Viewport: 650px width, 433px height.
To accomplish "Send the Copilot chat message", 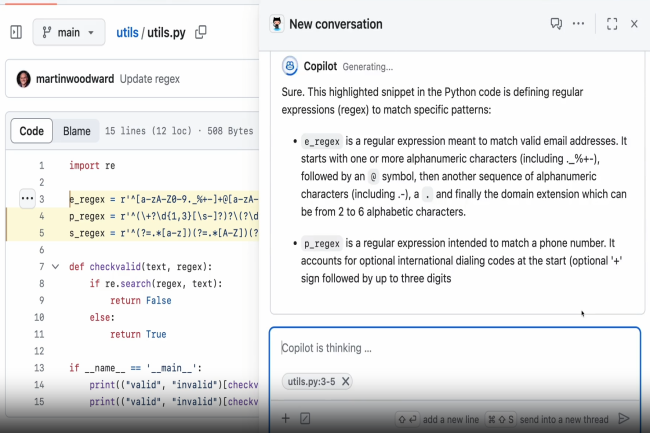I will (624, 418).
